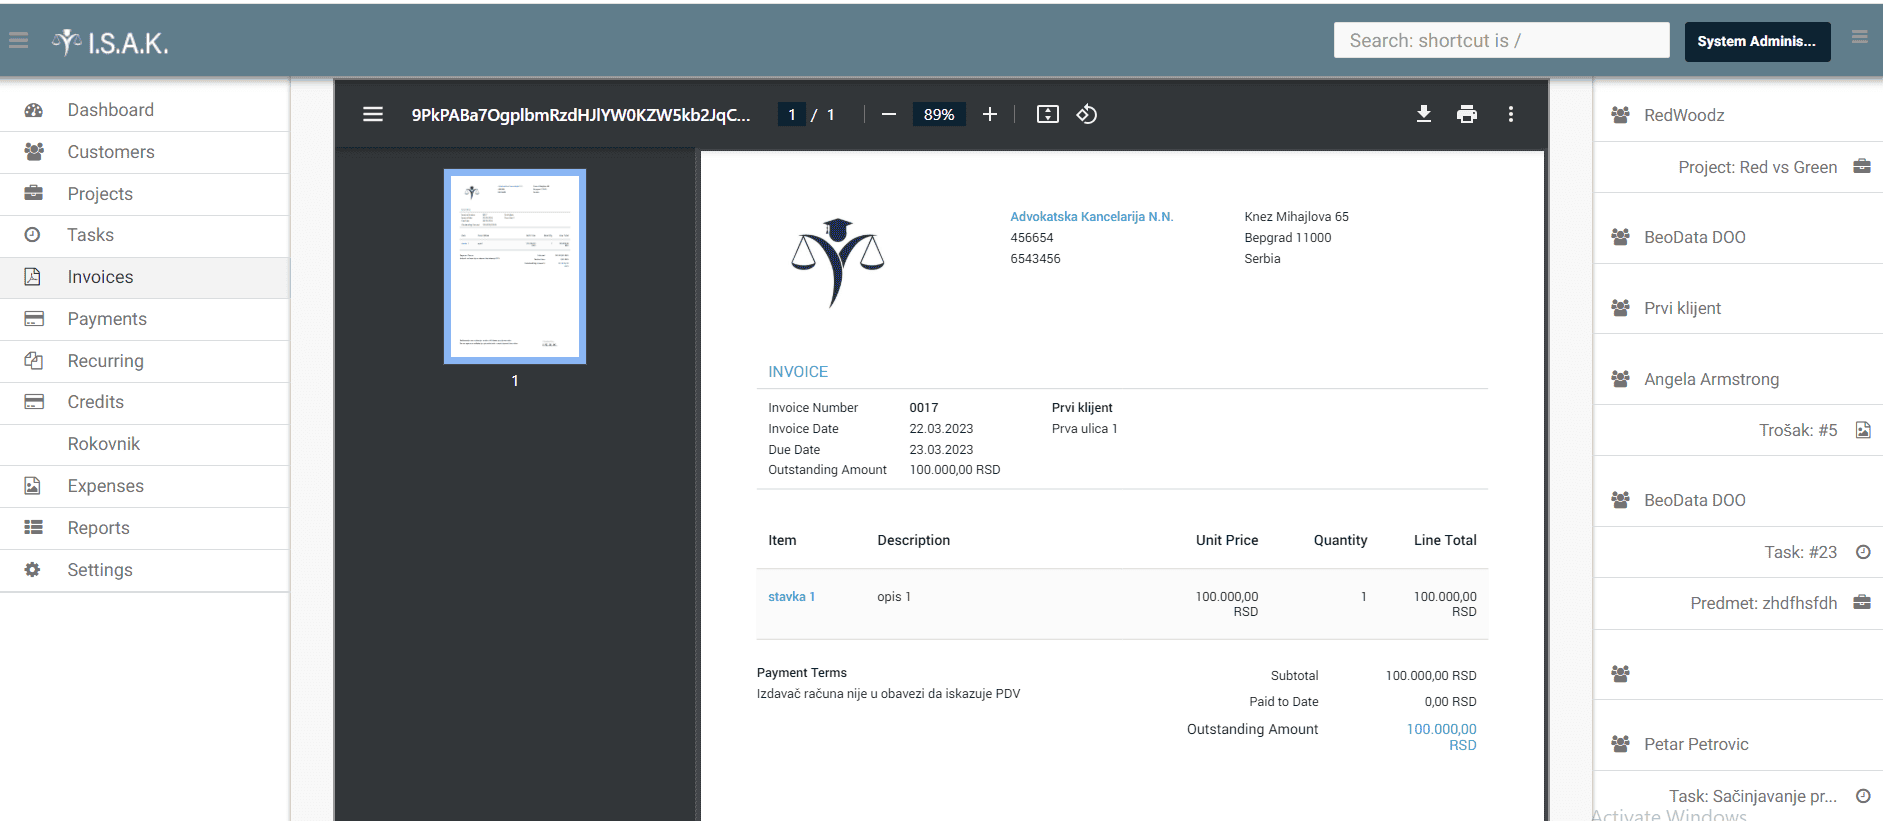This screenshot has height=821, width=1883.
Task: Click the Dashboard gauge icon
Action: click(x=33, y=110)
